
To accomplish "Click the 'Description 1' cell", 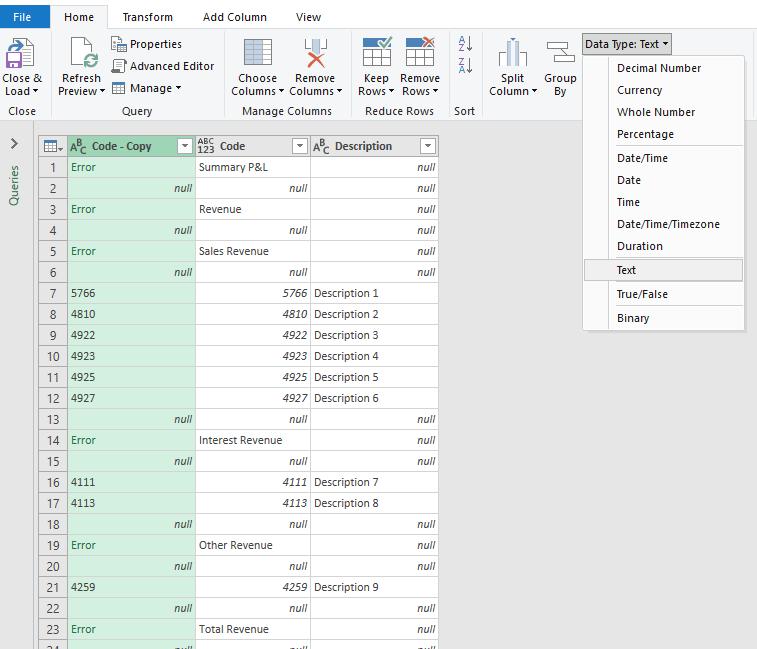I will tap(374, 293).
